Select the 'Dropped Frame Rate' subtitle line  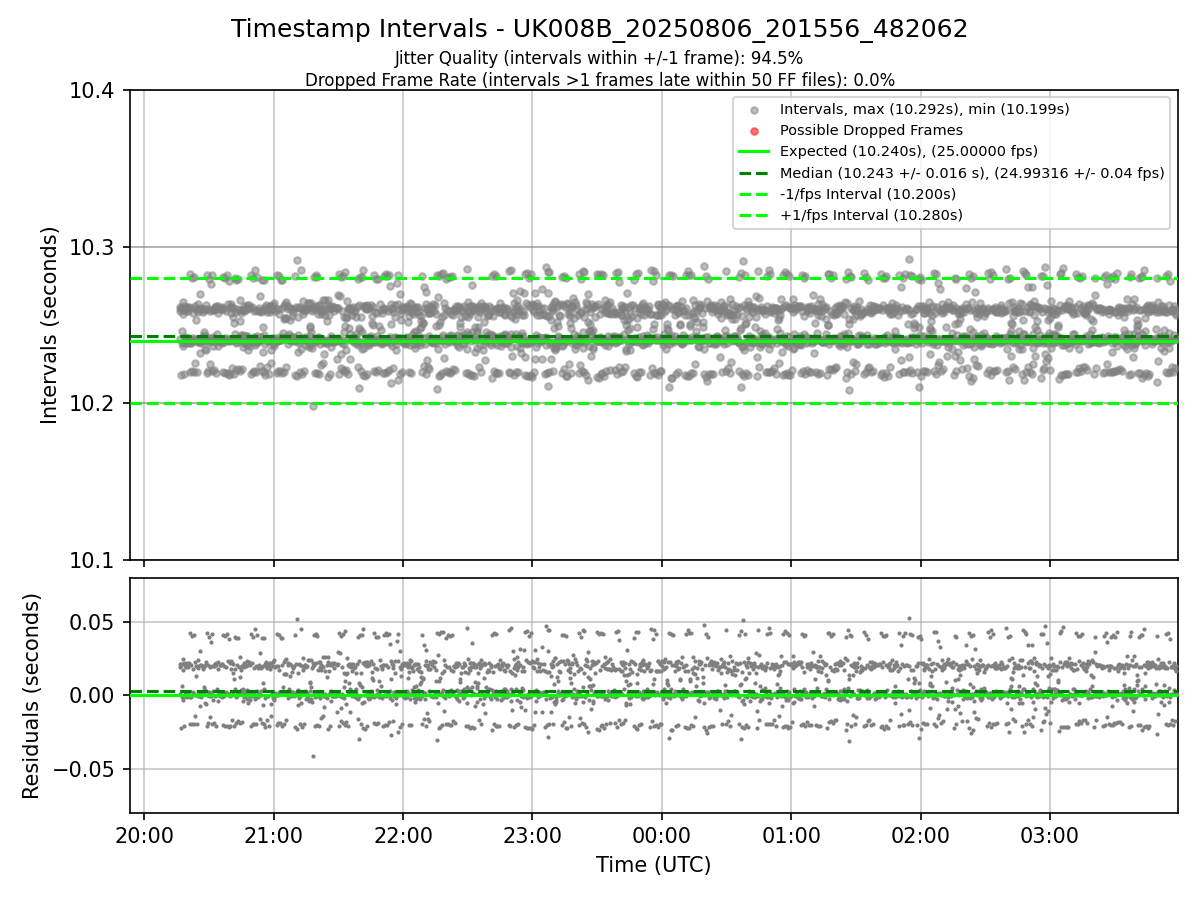599,80
